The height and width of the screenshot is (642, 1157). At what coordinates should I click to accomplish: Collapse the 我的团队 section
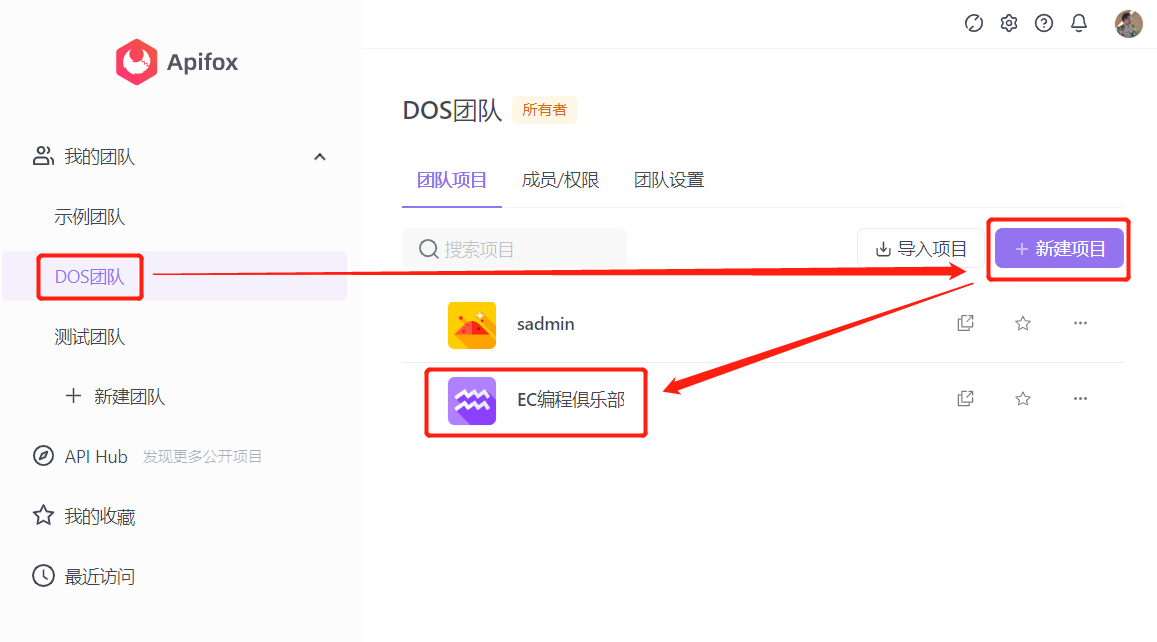[x=319, y=156]
